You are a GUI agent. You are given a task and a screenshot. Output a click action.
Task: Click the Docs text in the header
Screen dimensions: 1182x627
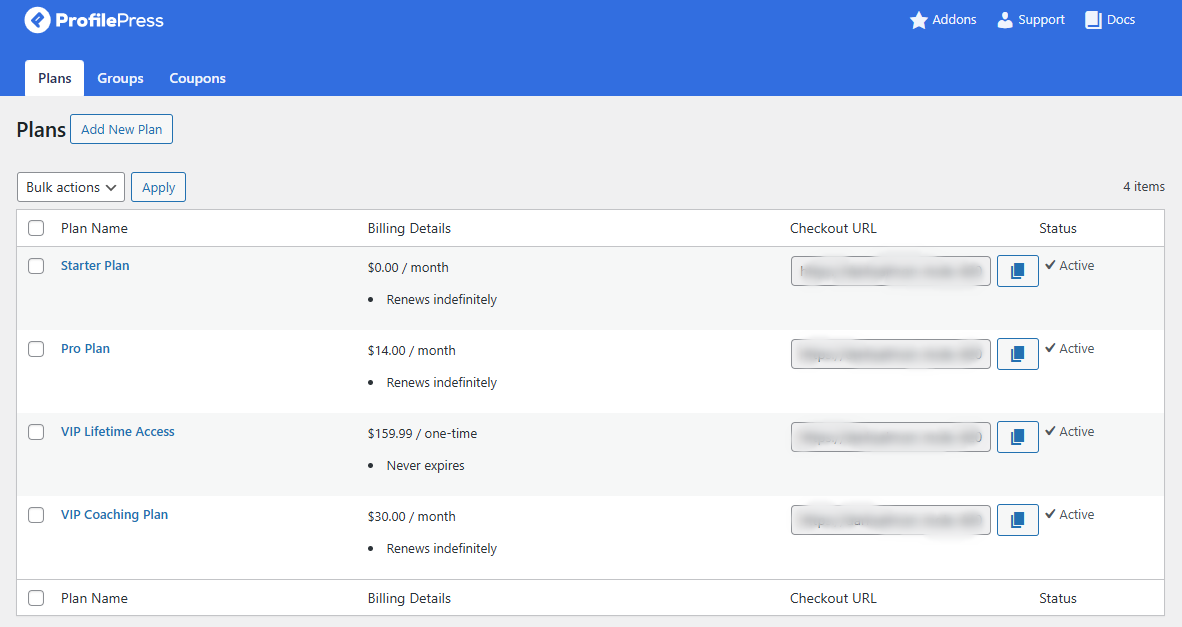pyautogui.click(x=1121, y=20)
